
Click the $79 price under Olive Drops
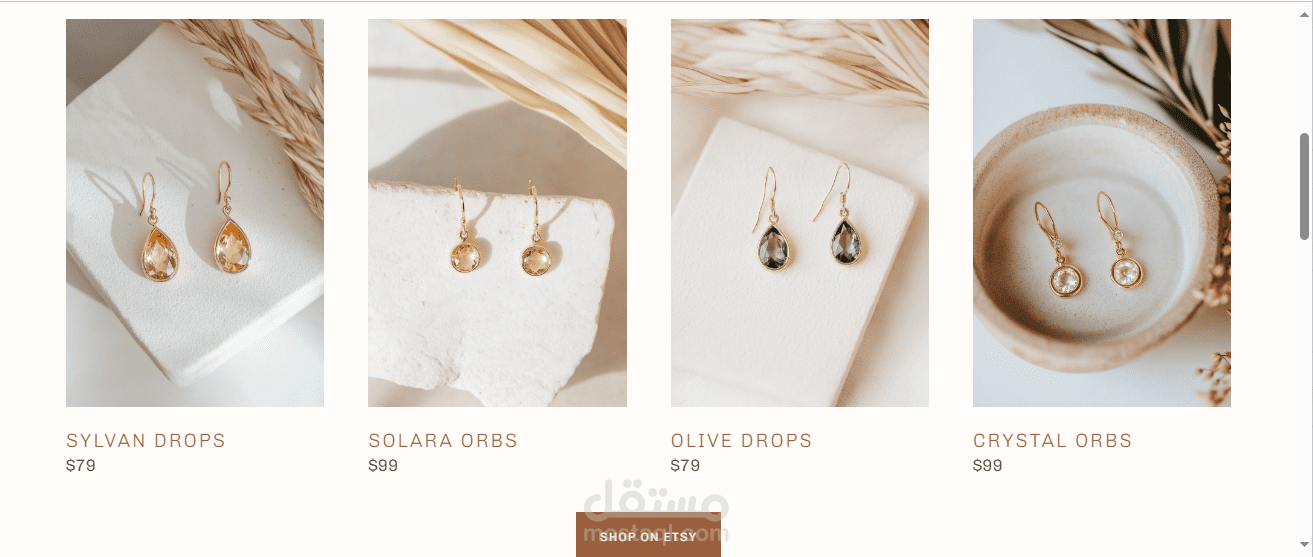(686, 465)
